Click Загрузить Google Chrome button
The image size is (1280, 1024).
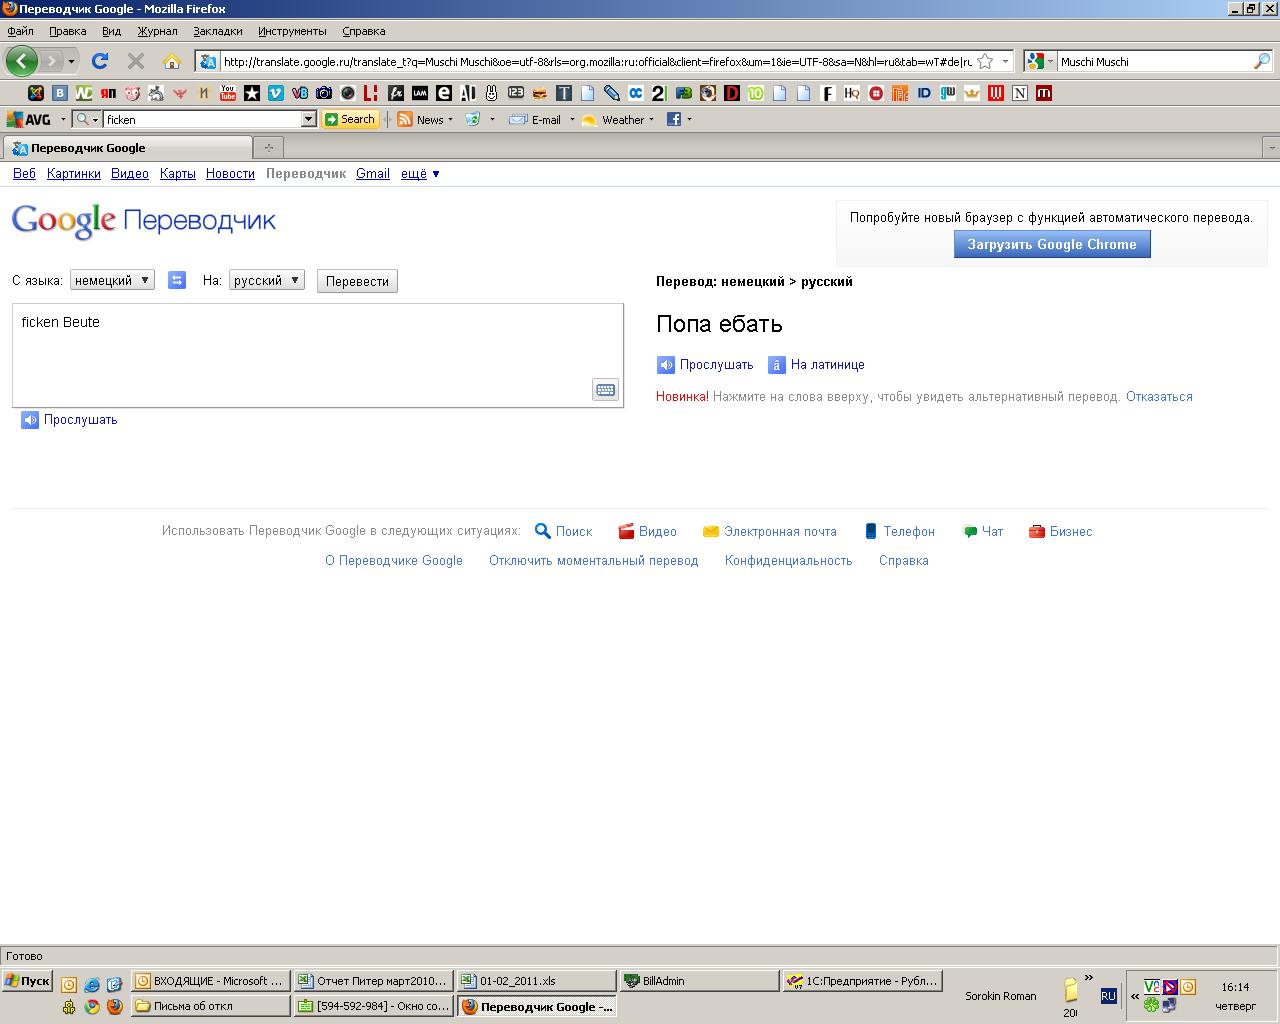point(1052,244)
